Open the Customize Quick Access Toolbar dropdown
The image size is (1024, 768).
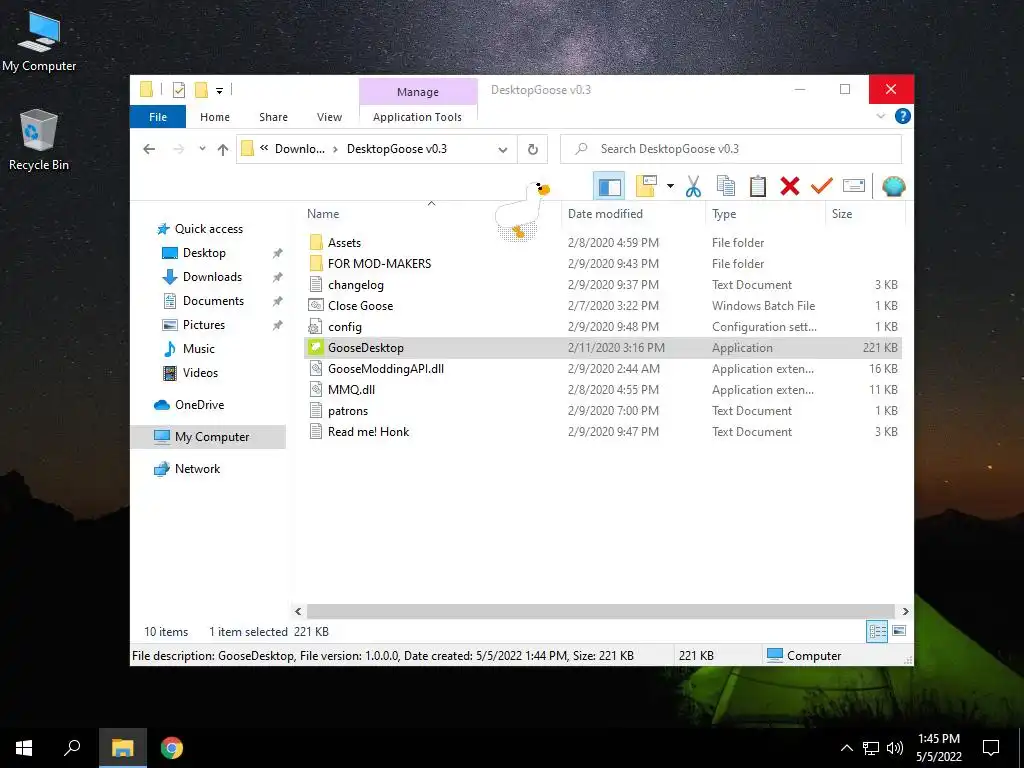point(219,91)
